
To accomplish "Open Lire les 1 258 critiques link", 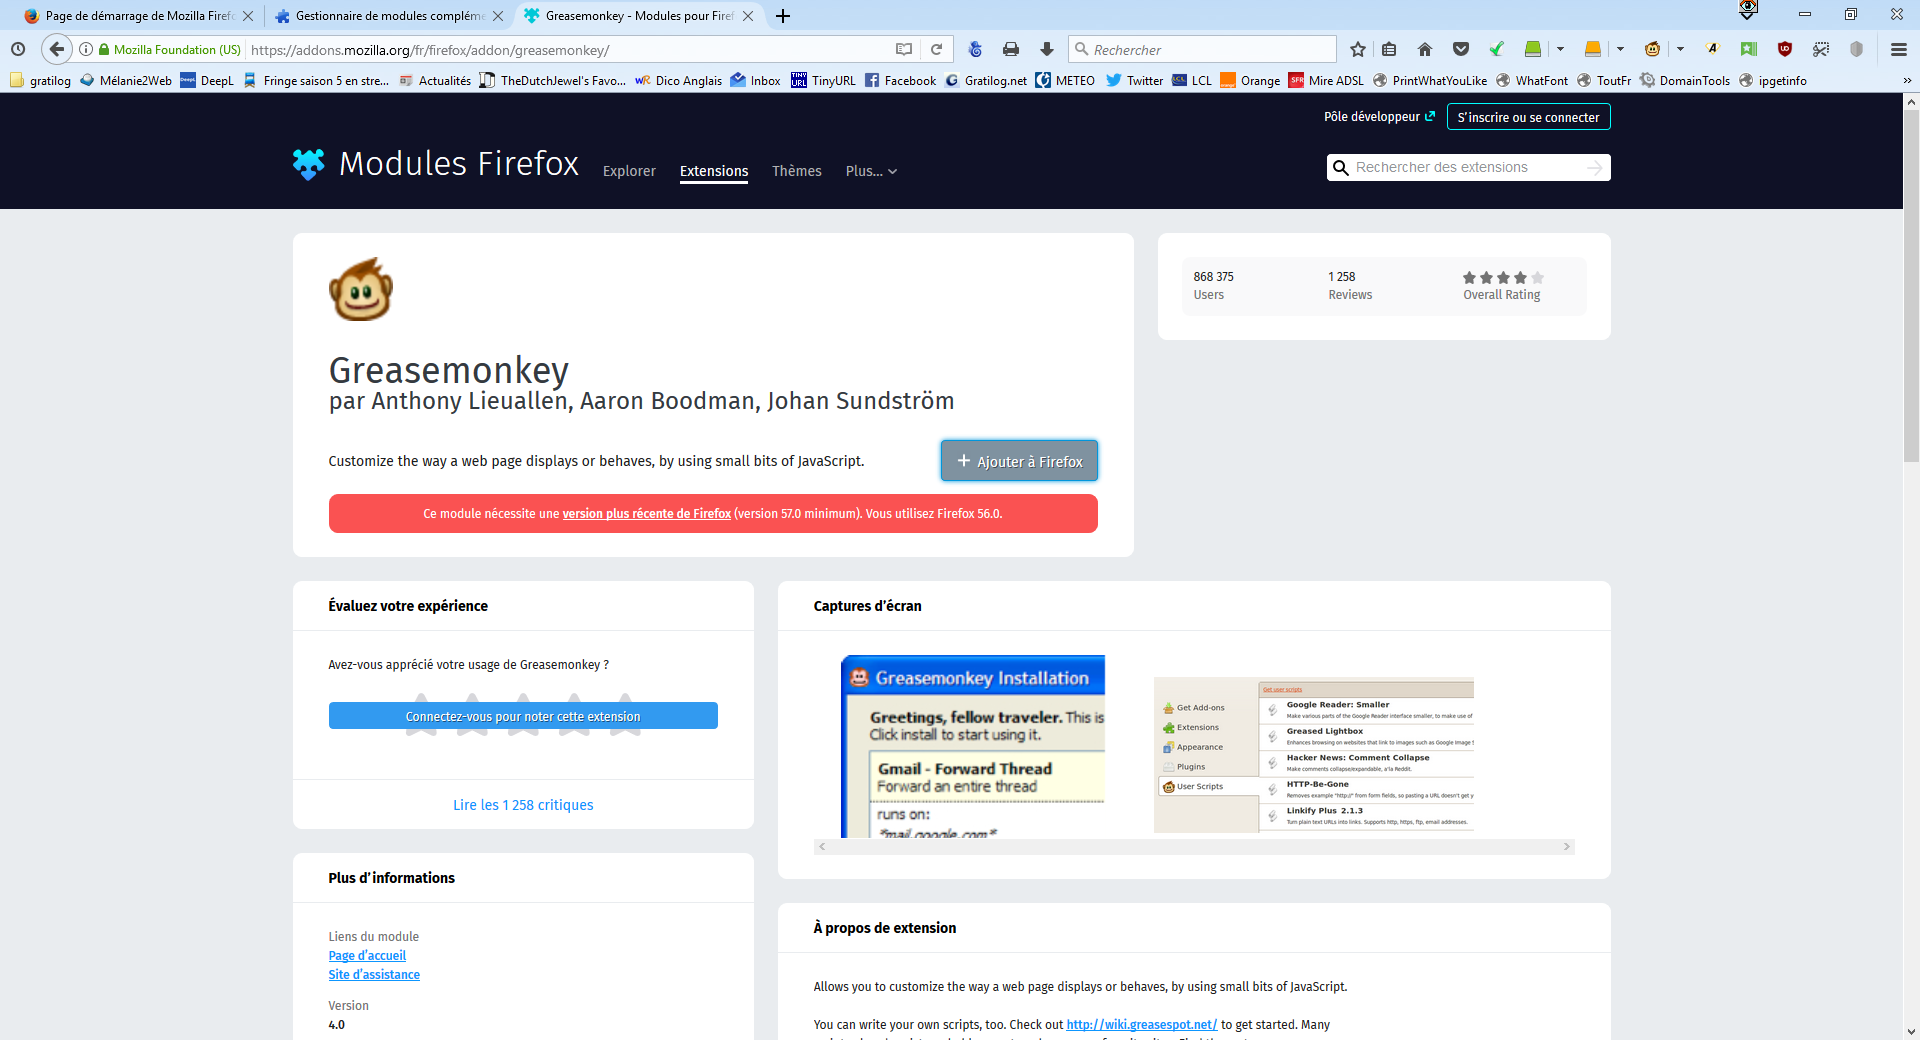I will point(523,805).
